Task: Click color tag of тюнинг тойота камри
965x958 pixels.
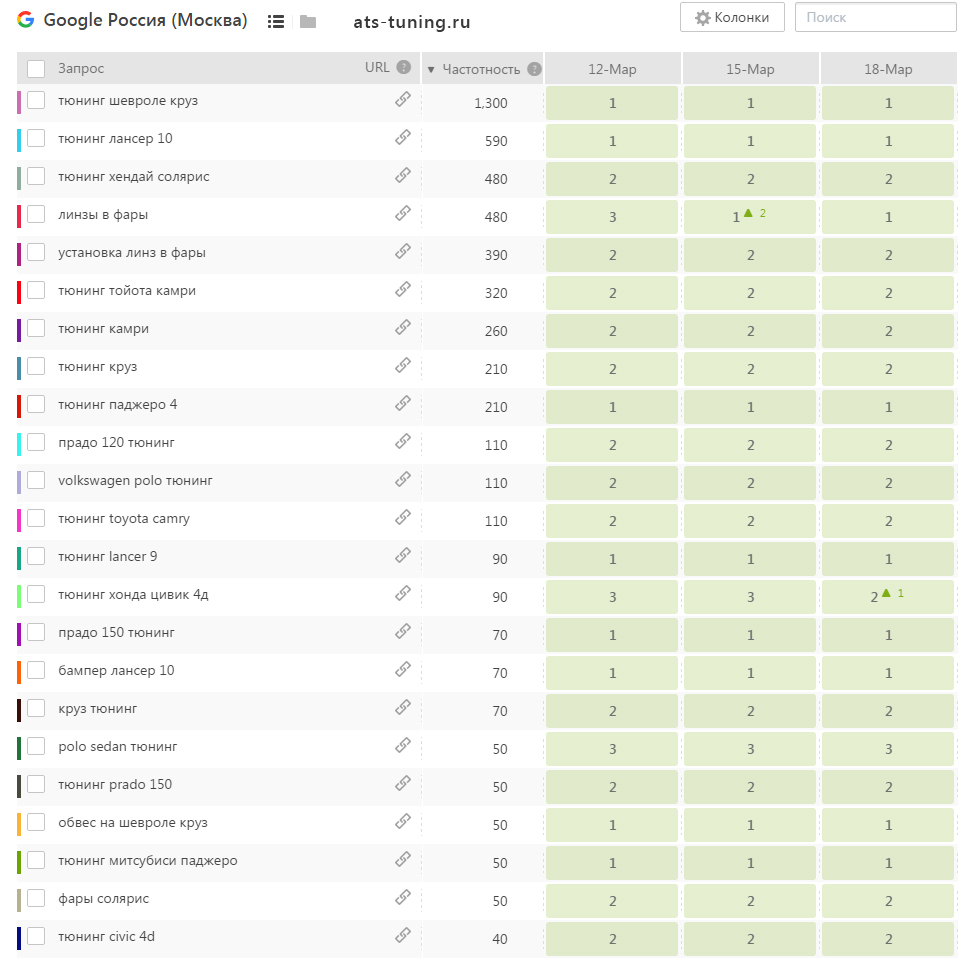Action: point(19,292)
